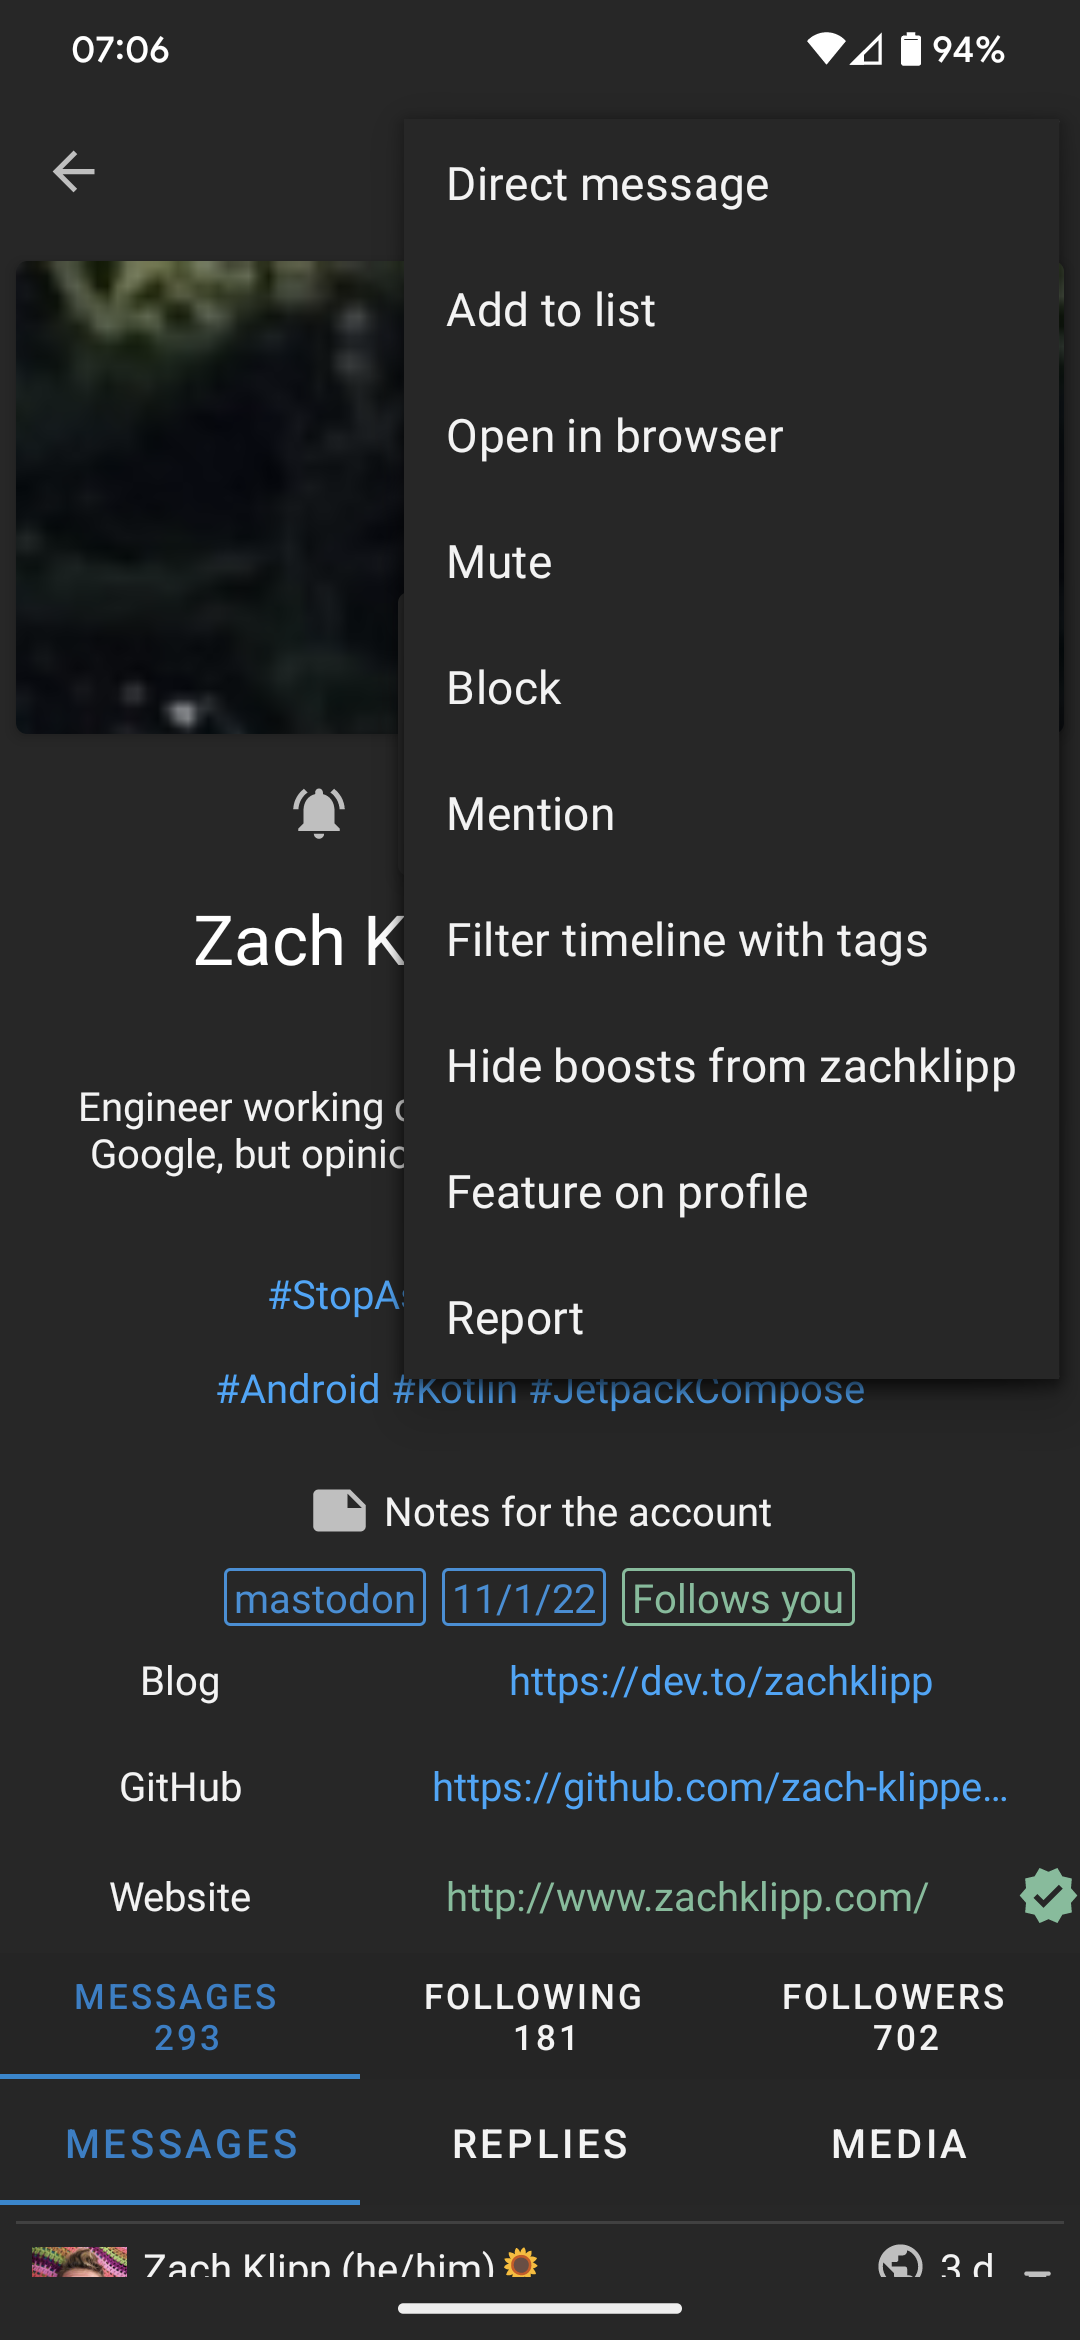Image resolution: width=1080 pixels, height=2340 pixels.
Task: Tap the verified checkmark beside zachklipp.com
Action: point(1046,1895)
